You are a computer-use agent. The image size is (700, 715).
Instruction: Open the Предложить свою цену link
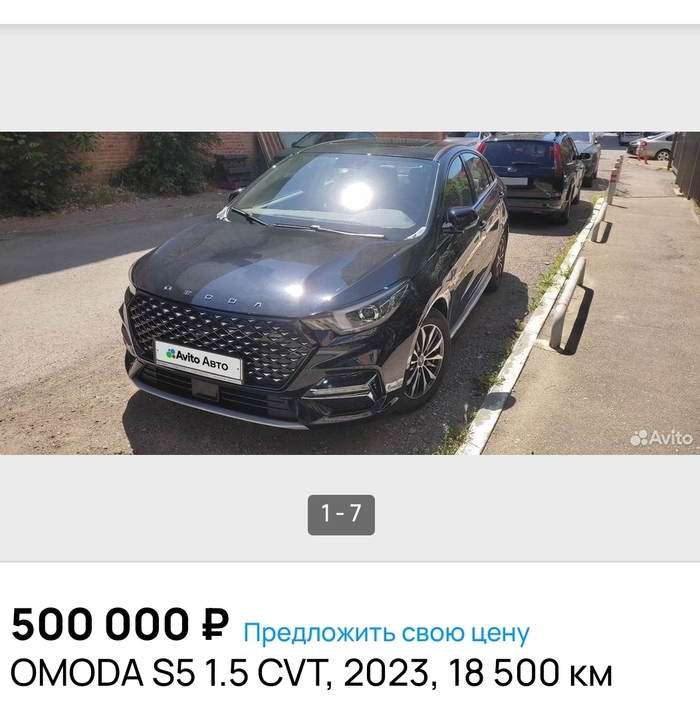(386, 633)
